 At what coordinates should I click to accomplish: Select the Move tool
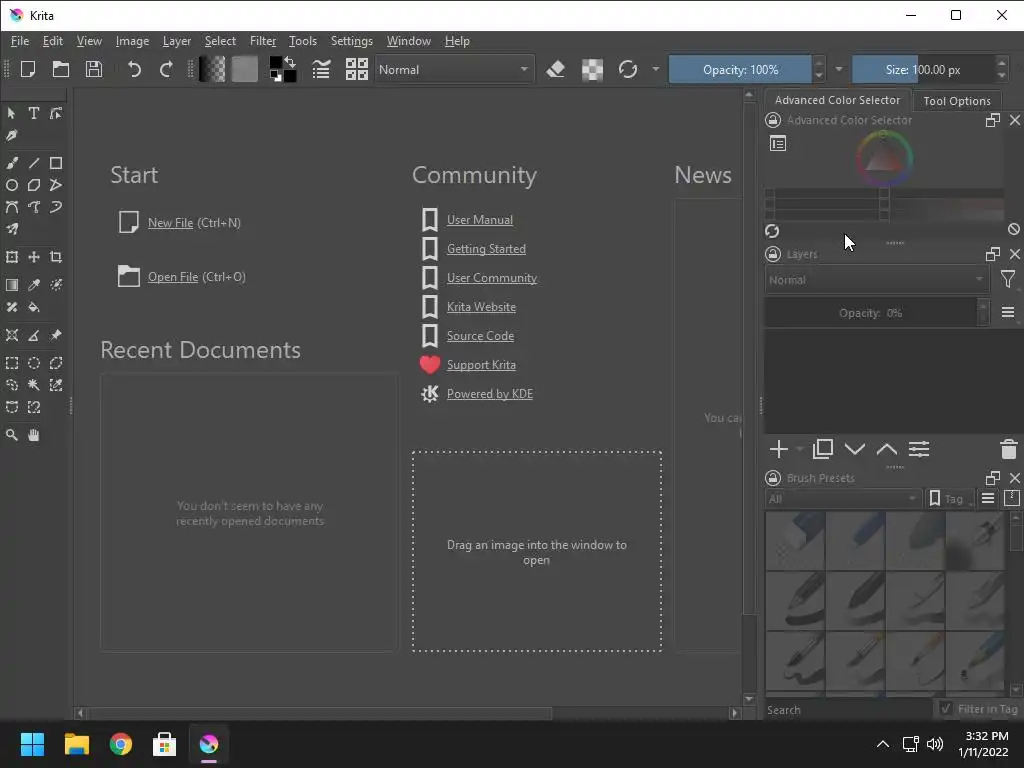click(34, 257)
